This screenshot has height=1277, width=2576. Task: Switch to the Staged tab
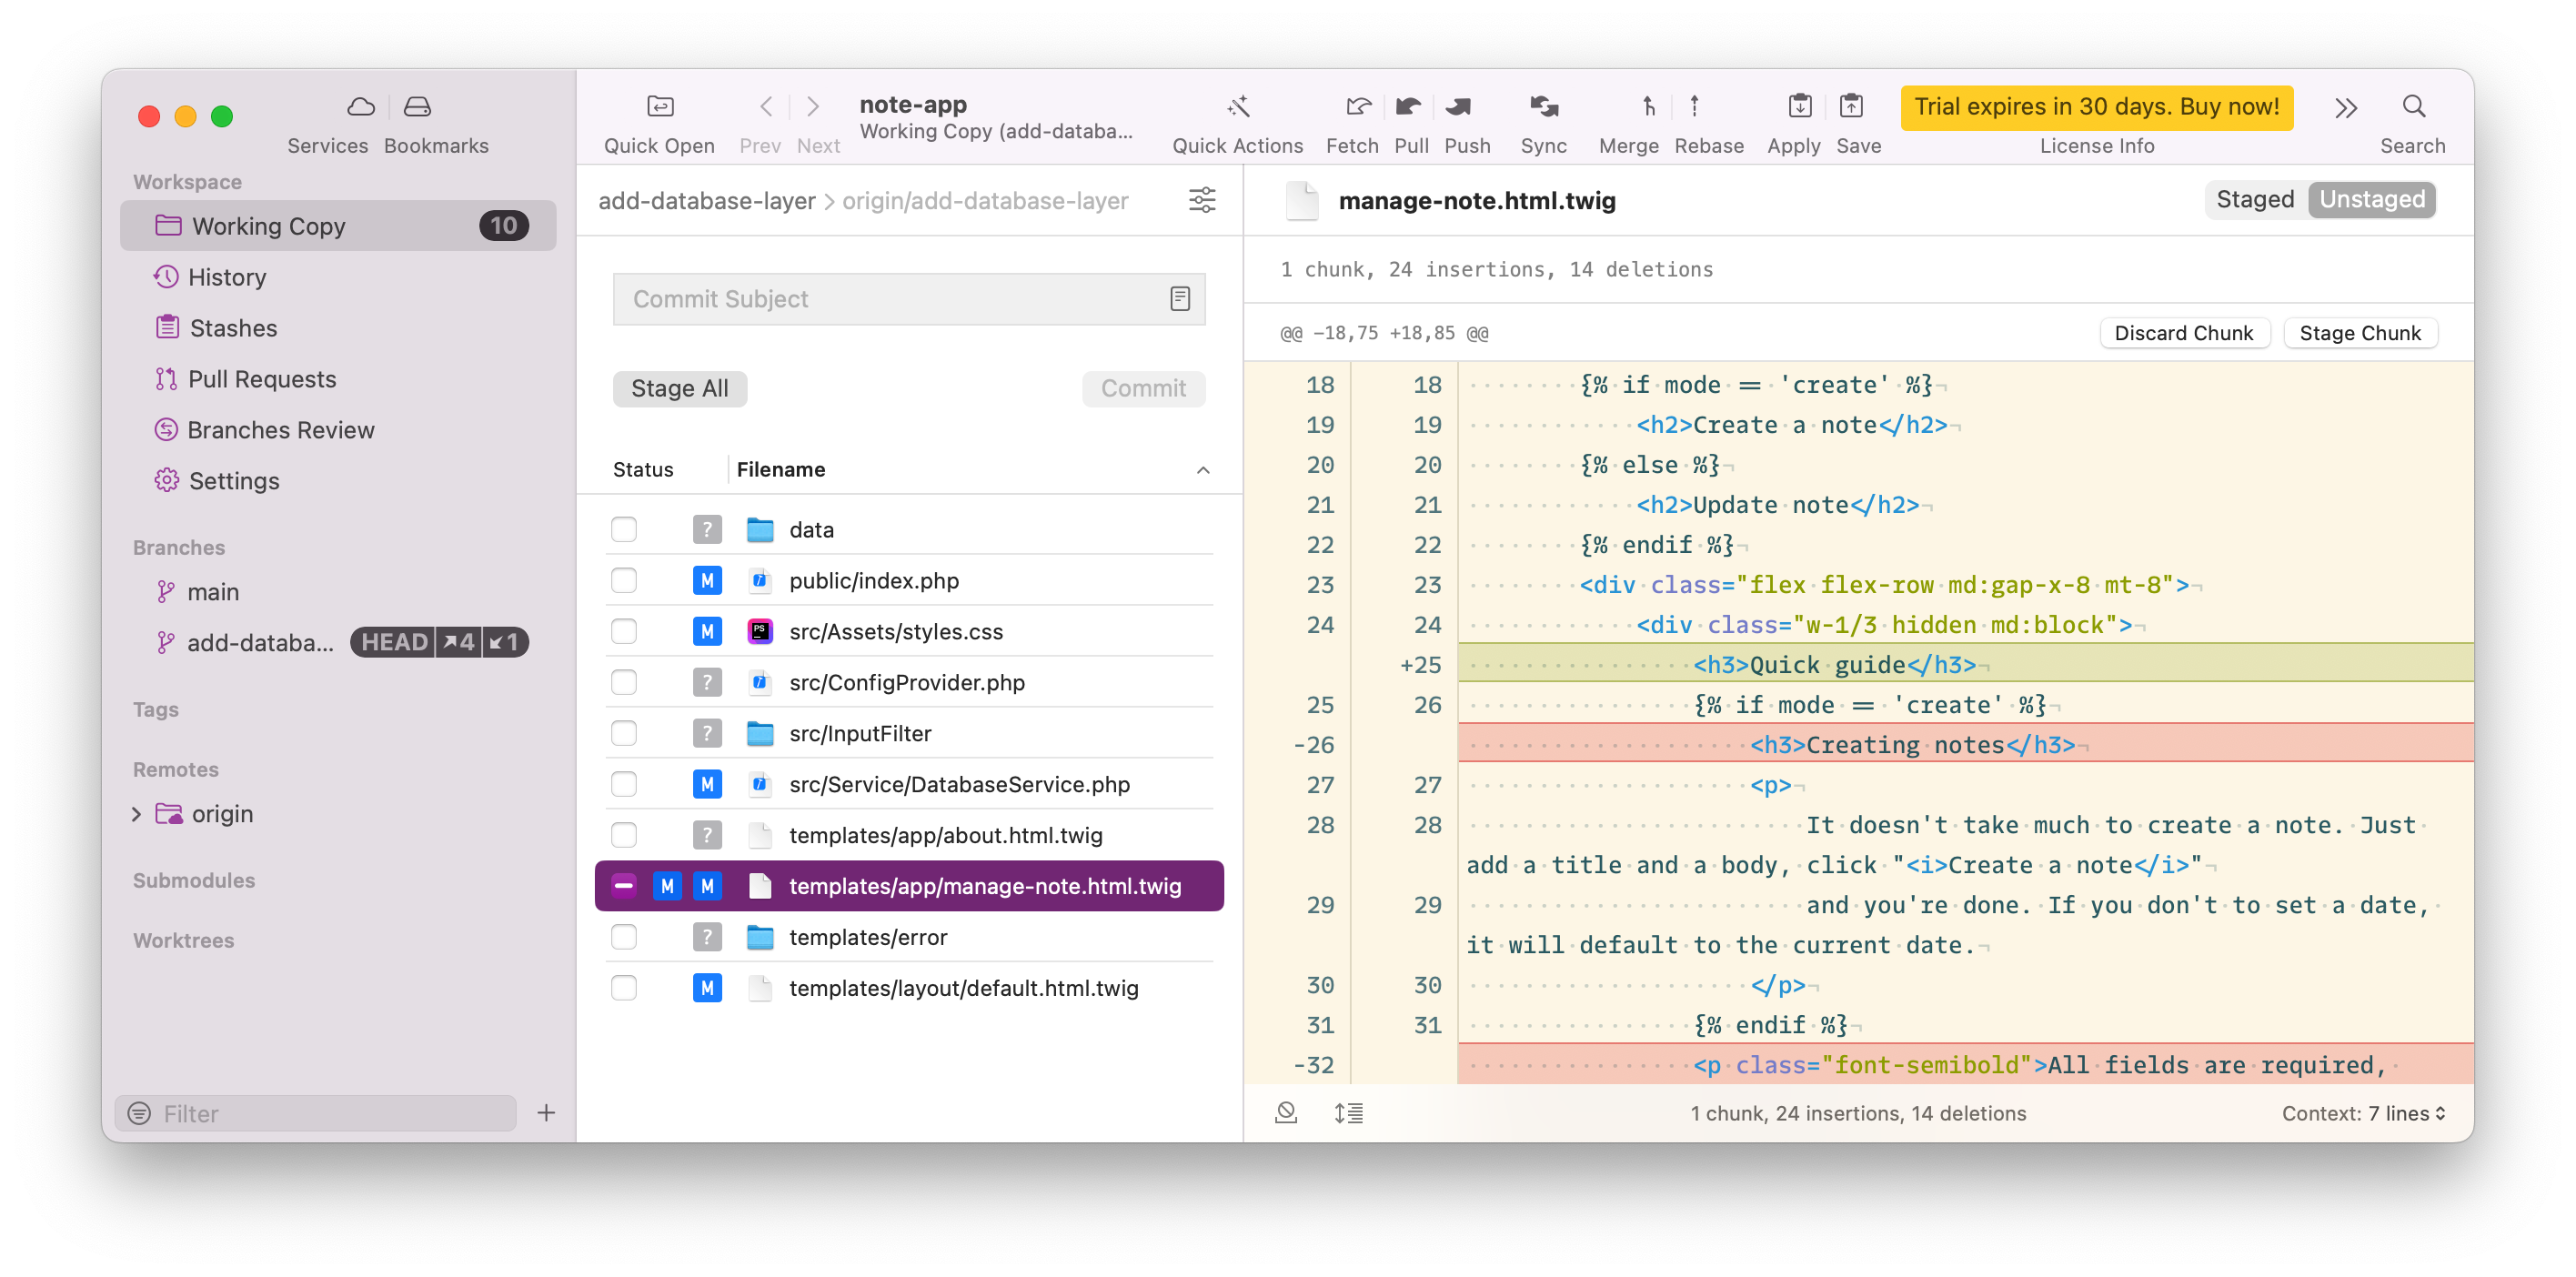[x=2254, y=199]
